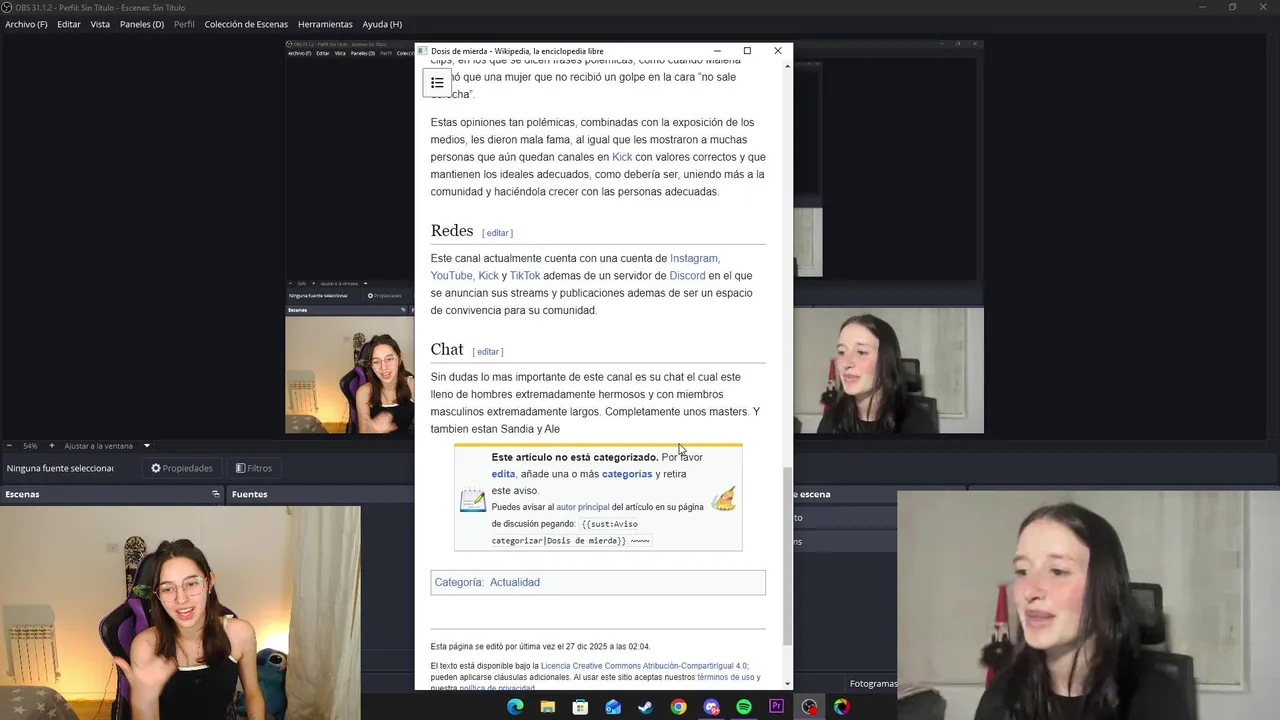Click the Wikipedia window vertical scrollbar thumb
This screenshot has height=720, width=1280.
pyautogui.click(x=787, y=557)
